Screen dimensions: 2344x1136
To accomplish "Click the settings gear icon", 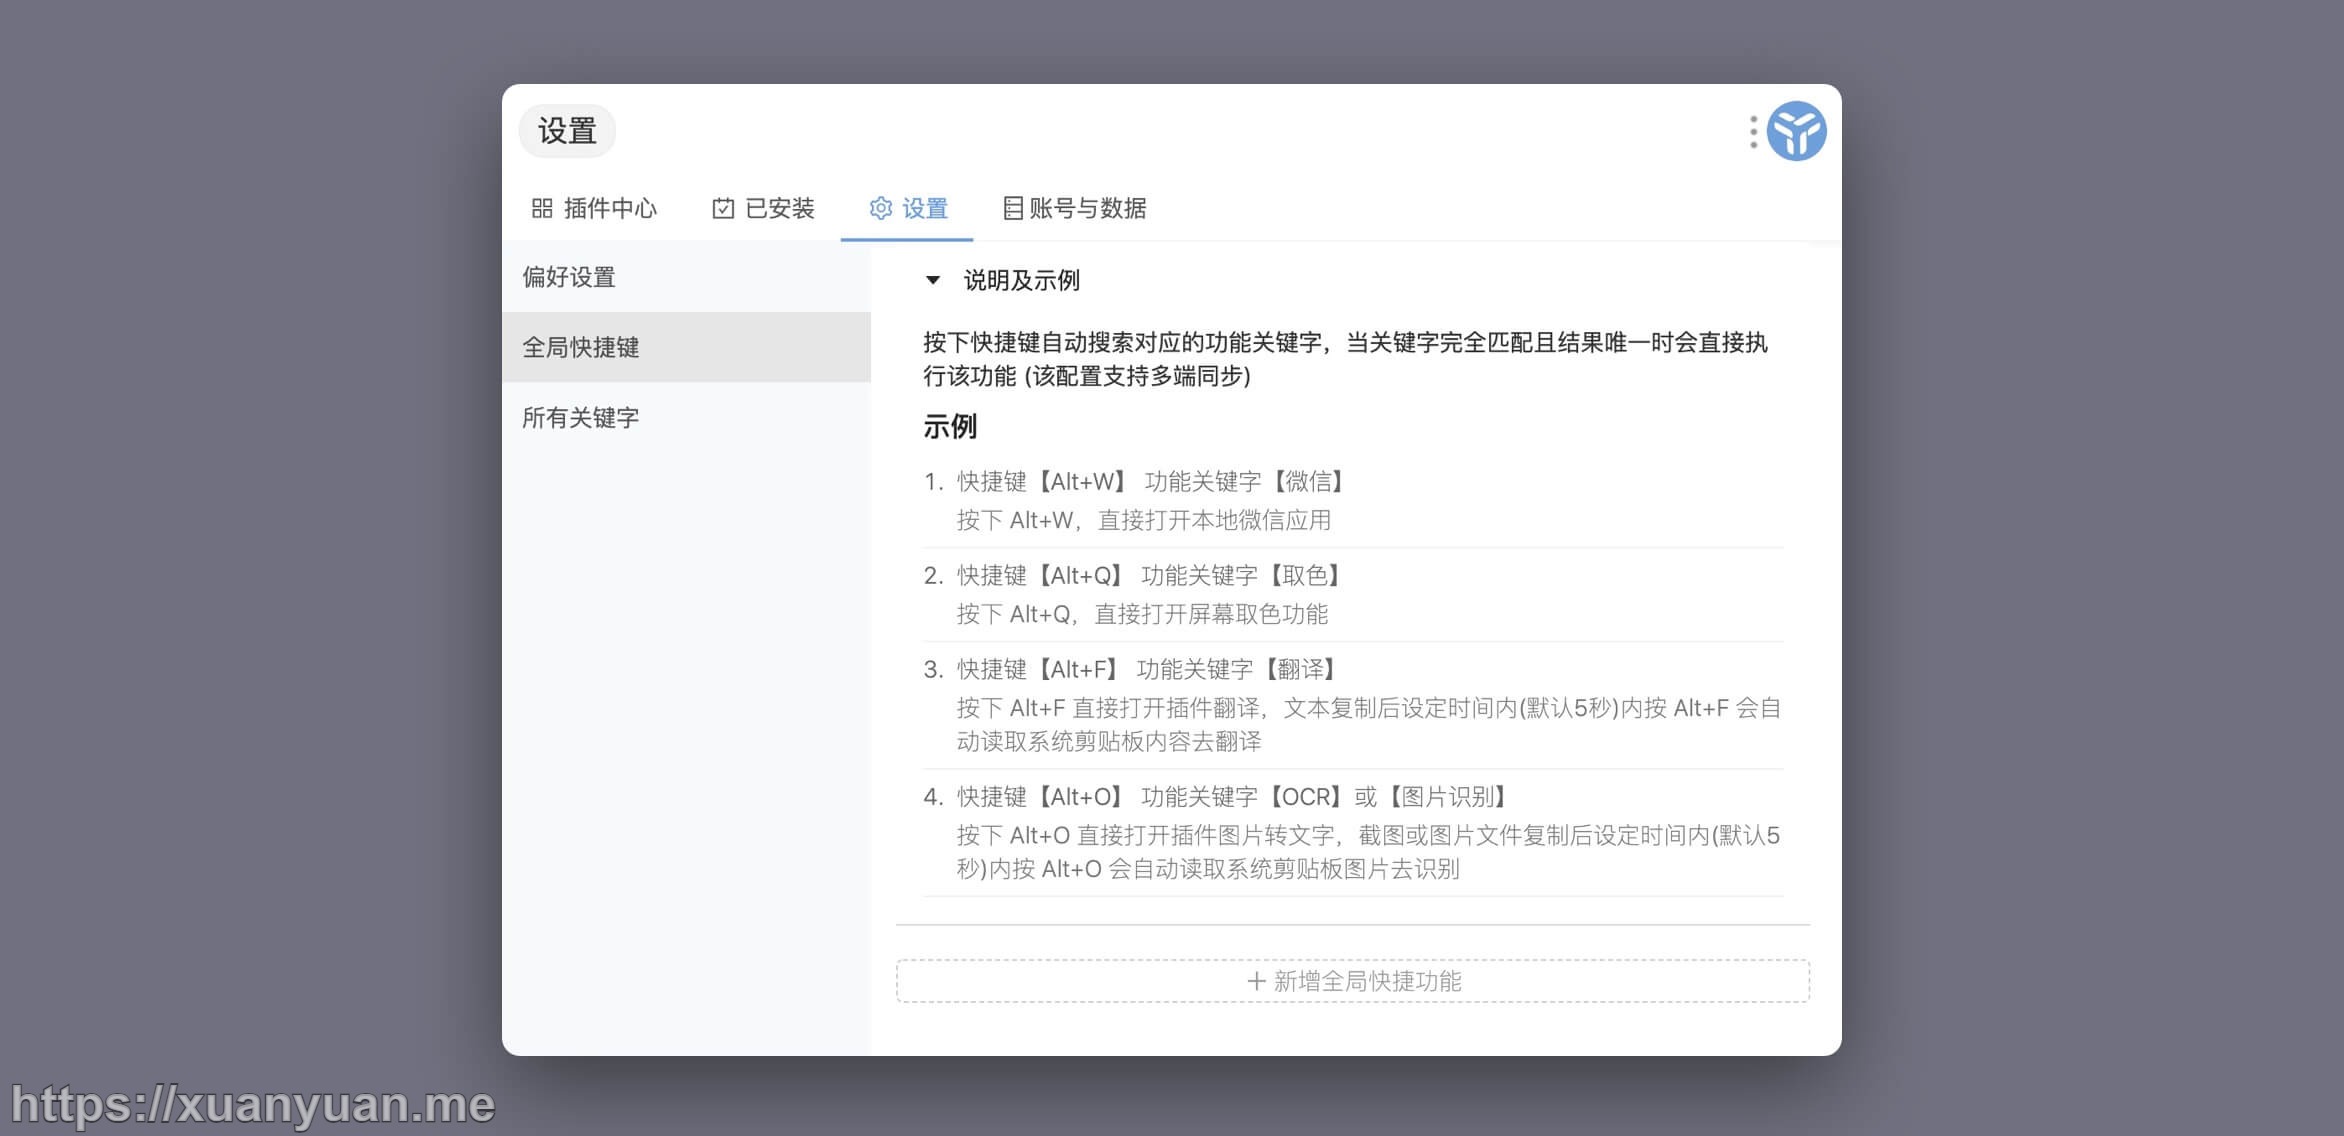I will click(880, 208).
